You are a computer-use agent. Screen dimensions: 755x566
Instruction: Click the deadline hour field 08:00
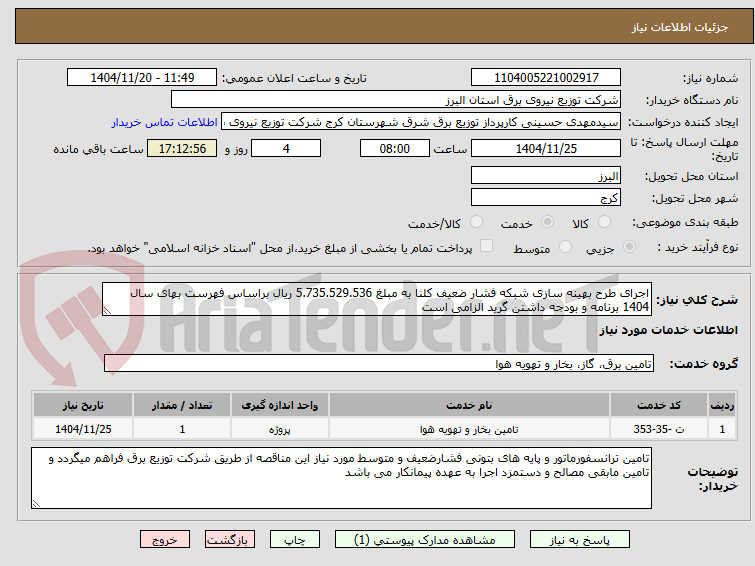tap(395, 148)
